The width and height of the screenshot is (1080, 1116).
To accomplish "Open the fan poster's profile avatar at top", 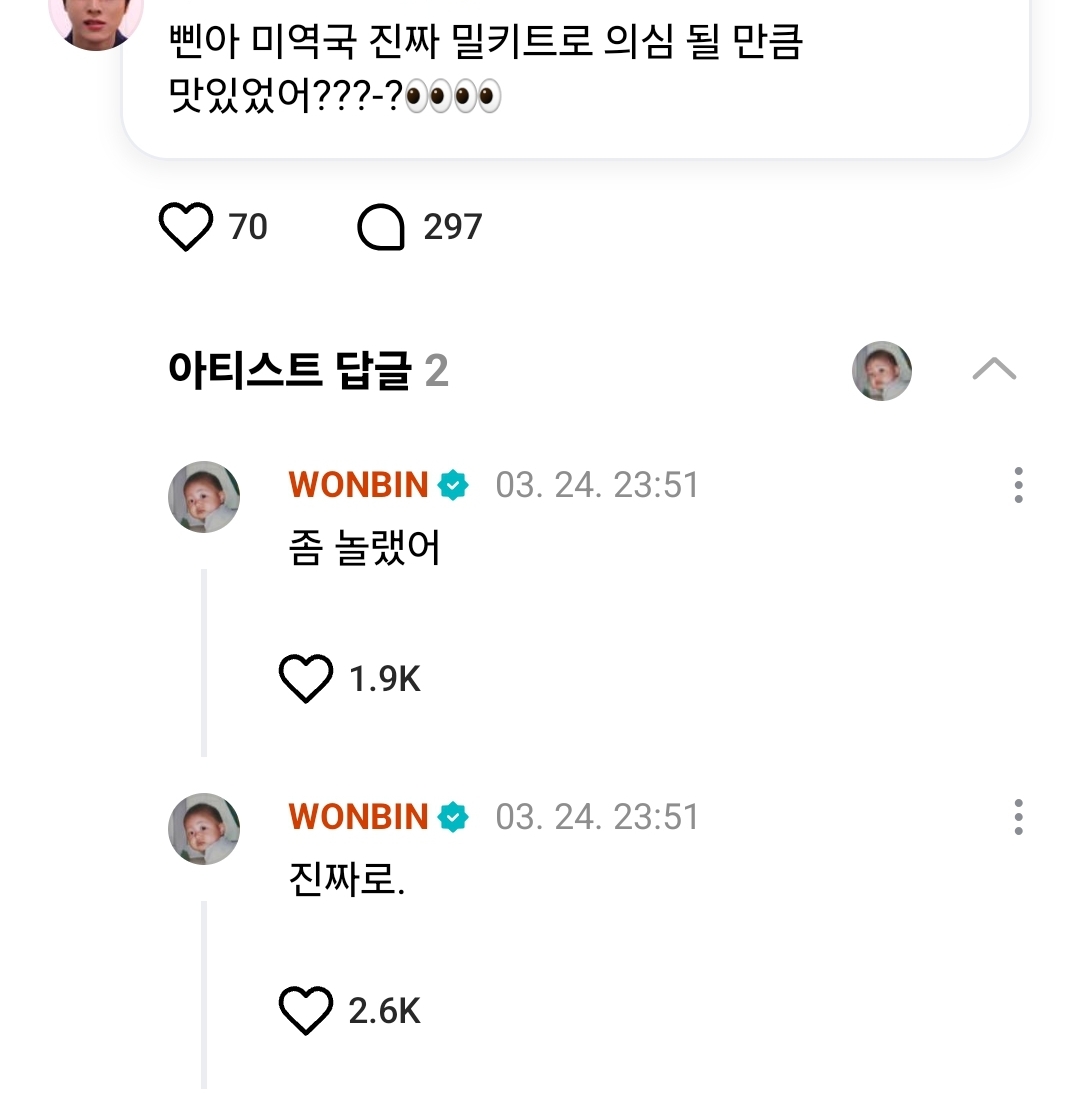I will pyautogui.click(x=96, y=18).
